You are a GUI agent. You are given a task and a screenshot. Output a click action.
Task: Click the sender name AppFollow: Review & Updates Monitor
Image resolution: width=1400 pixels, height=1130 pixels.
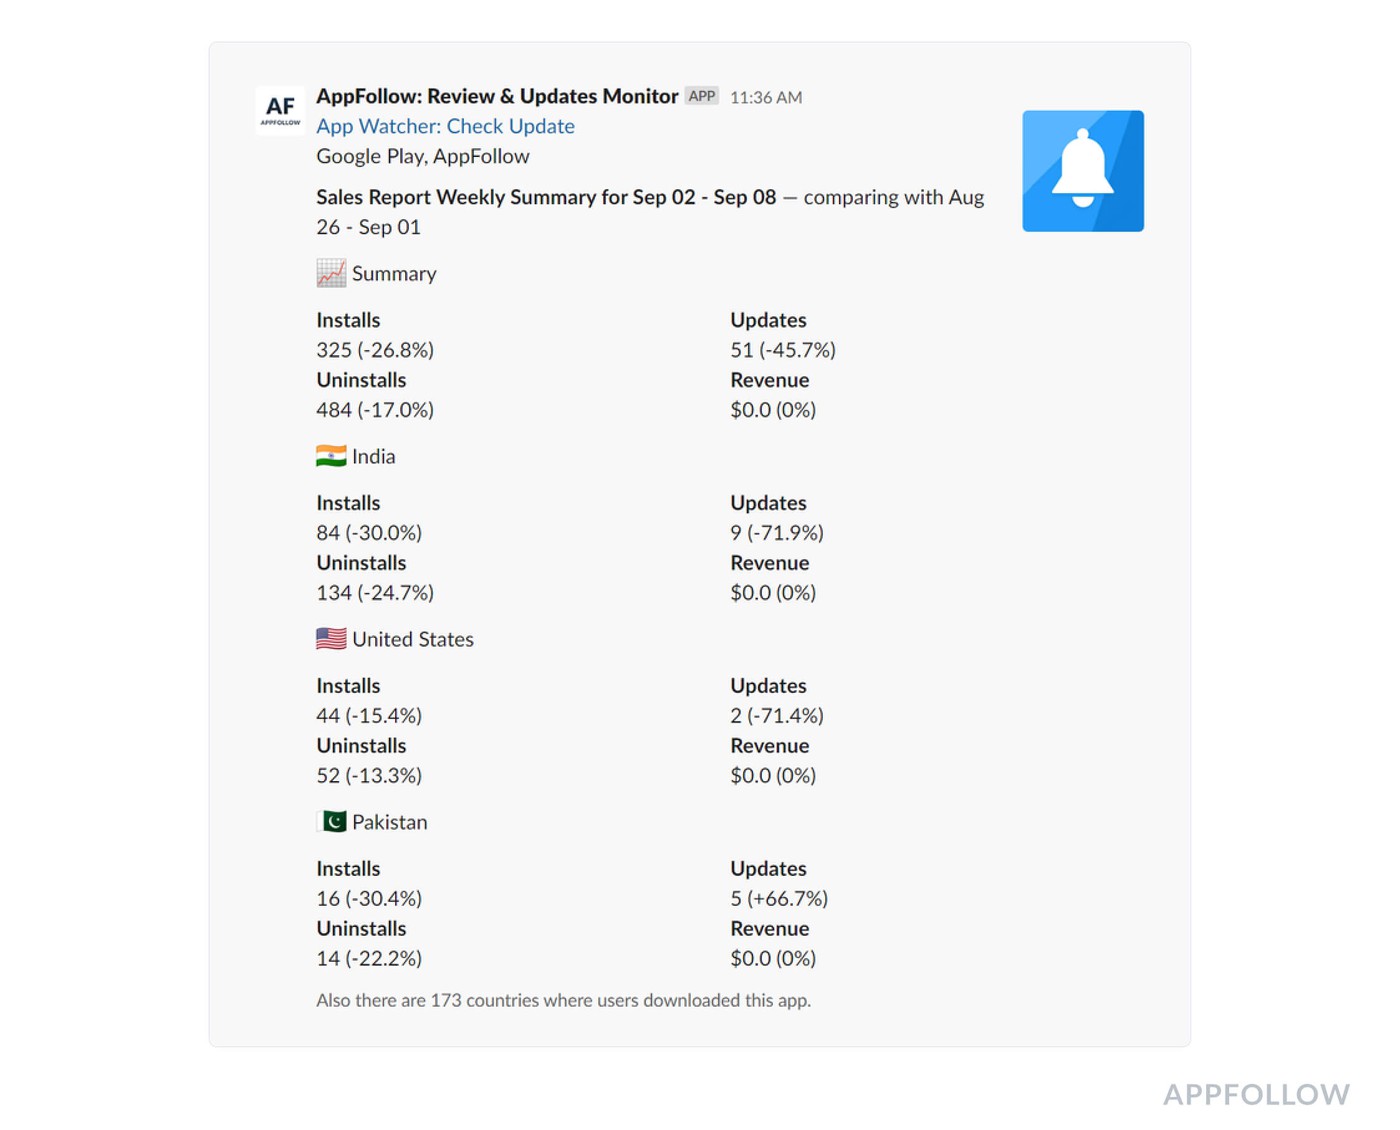497,96
